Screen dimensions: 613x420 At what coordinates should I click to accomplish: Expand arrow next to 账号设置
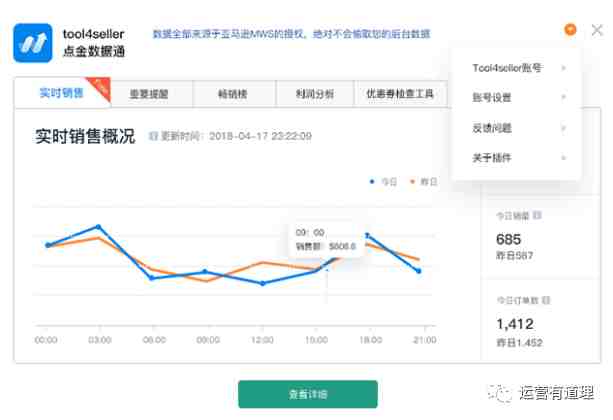[564, 98]
